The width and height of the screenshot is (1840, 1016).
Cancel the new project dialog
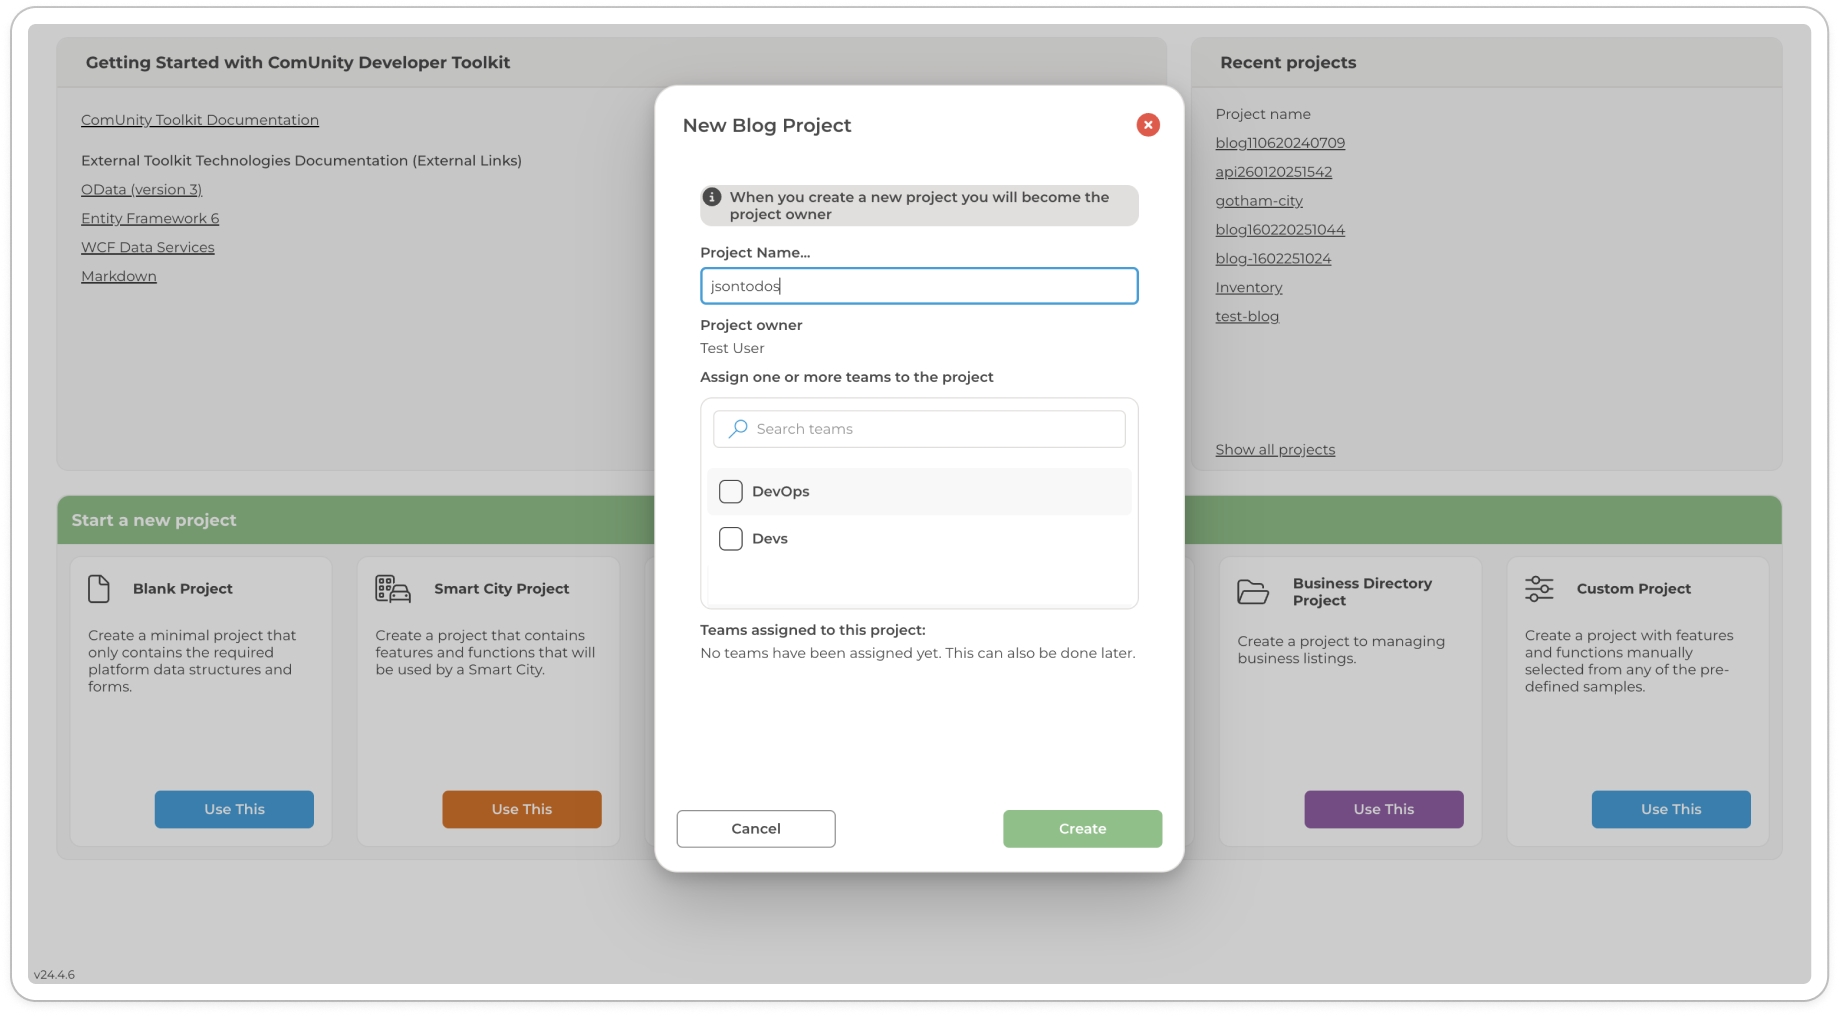point(755,829)
